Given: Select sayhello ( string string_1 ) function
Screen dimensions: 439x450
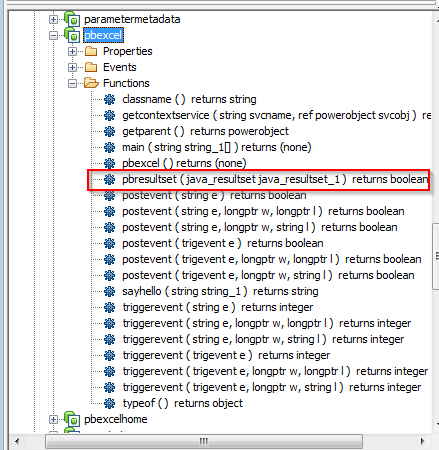Looking at the screenshot, I should coord(220,291).
